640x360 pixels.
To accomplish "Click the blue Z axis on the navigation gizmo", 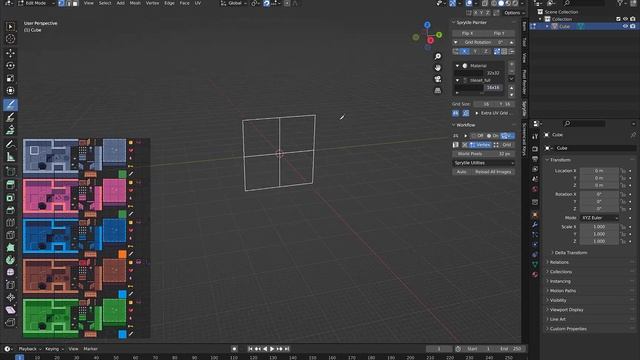I will [x=427, y=25].
